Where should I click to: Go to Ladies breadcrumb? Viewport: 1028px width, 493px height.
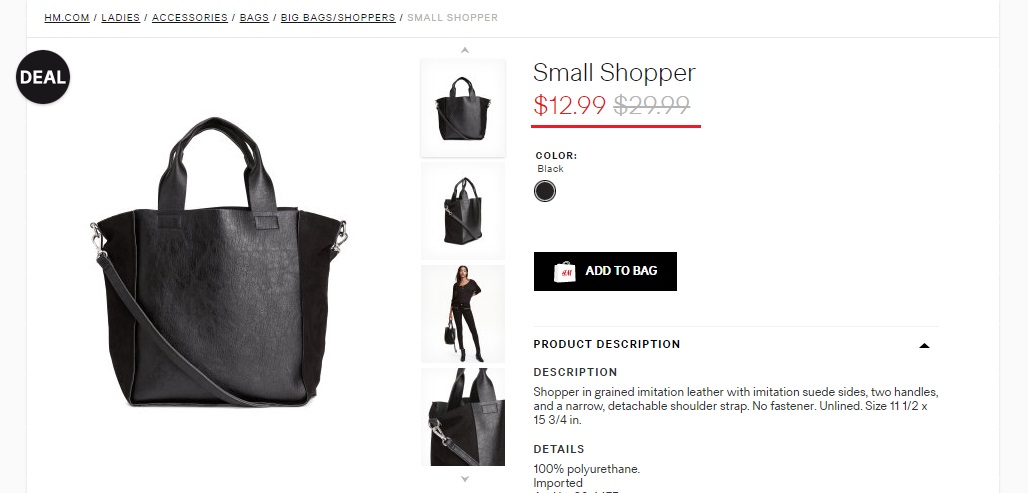[x=121, y=18]
